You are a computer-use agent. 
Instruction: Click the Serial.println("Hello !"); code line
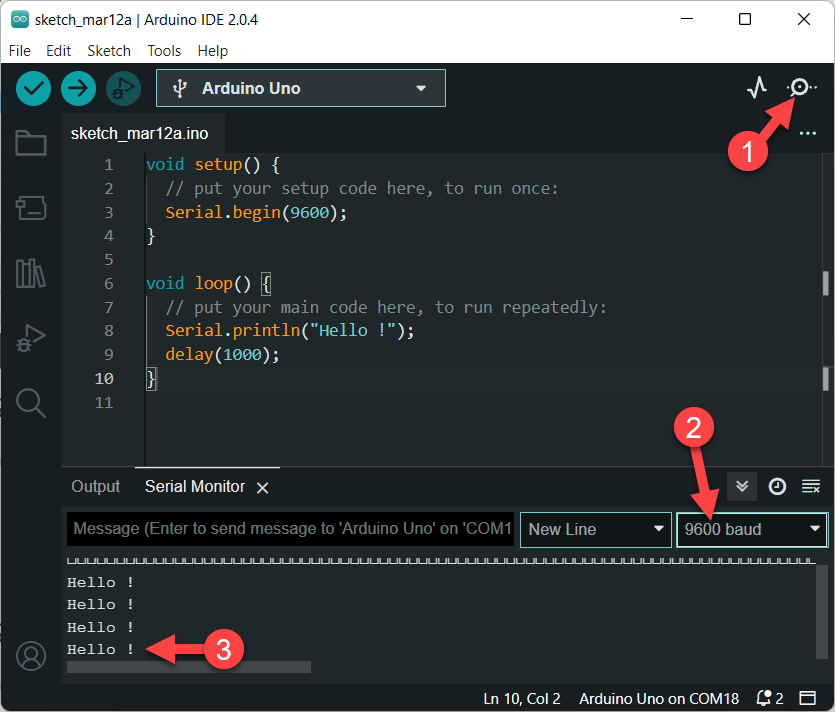pyautogui.click(x=290, y=331)
